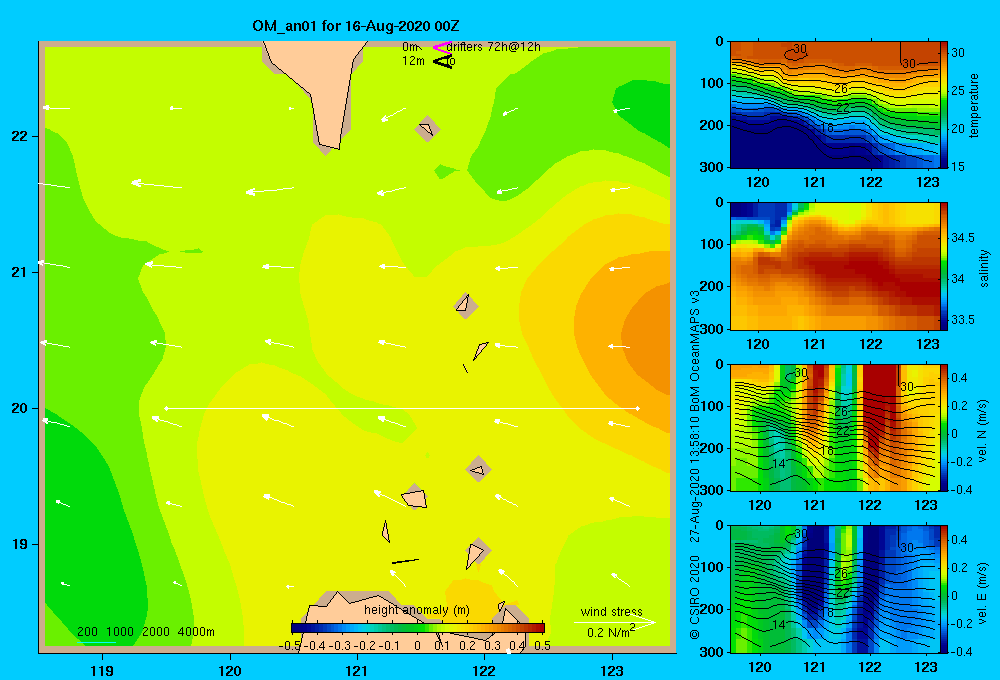1000x680 pixels.
Task: Click the '15' tick on temperature scale
Action: point(958,166)
